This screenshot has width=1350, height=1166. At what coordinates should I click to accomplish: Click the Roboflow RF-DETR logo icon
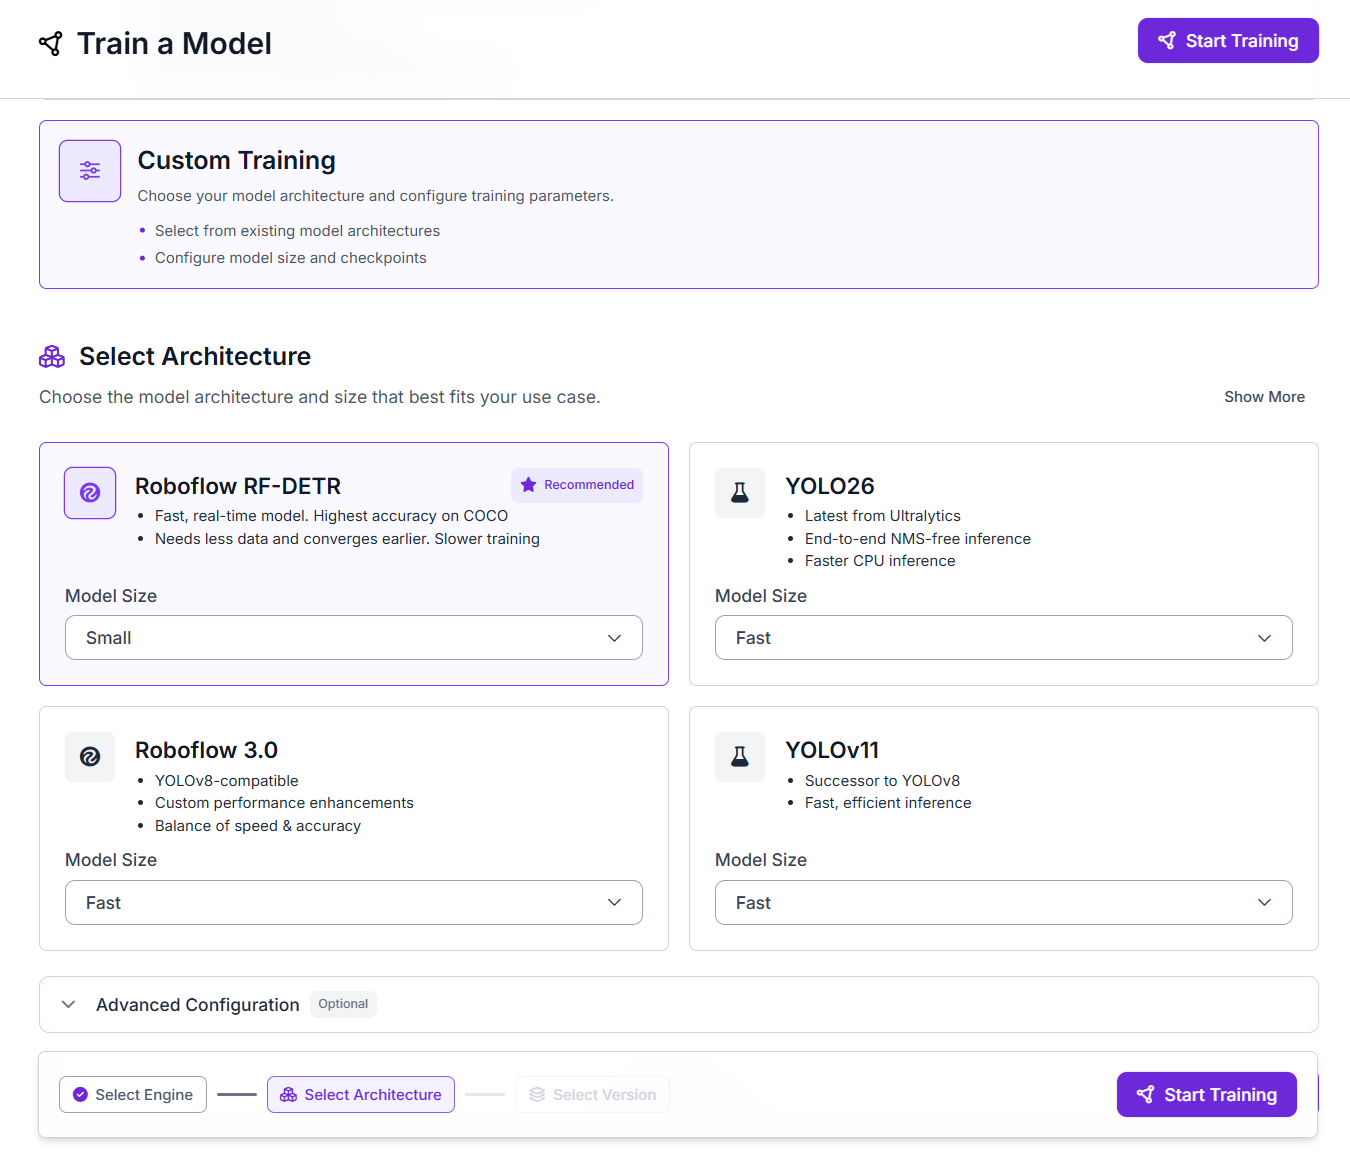[90, 493]
